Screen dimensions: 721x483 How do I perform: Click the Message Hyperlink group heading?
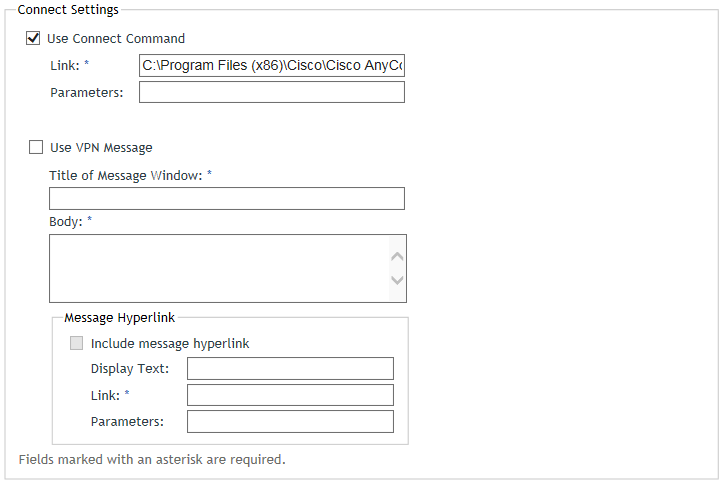[x=120, y=317]
